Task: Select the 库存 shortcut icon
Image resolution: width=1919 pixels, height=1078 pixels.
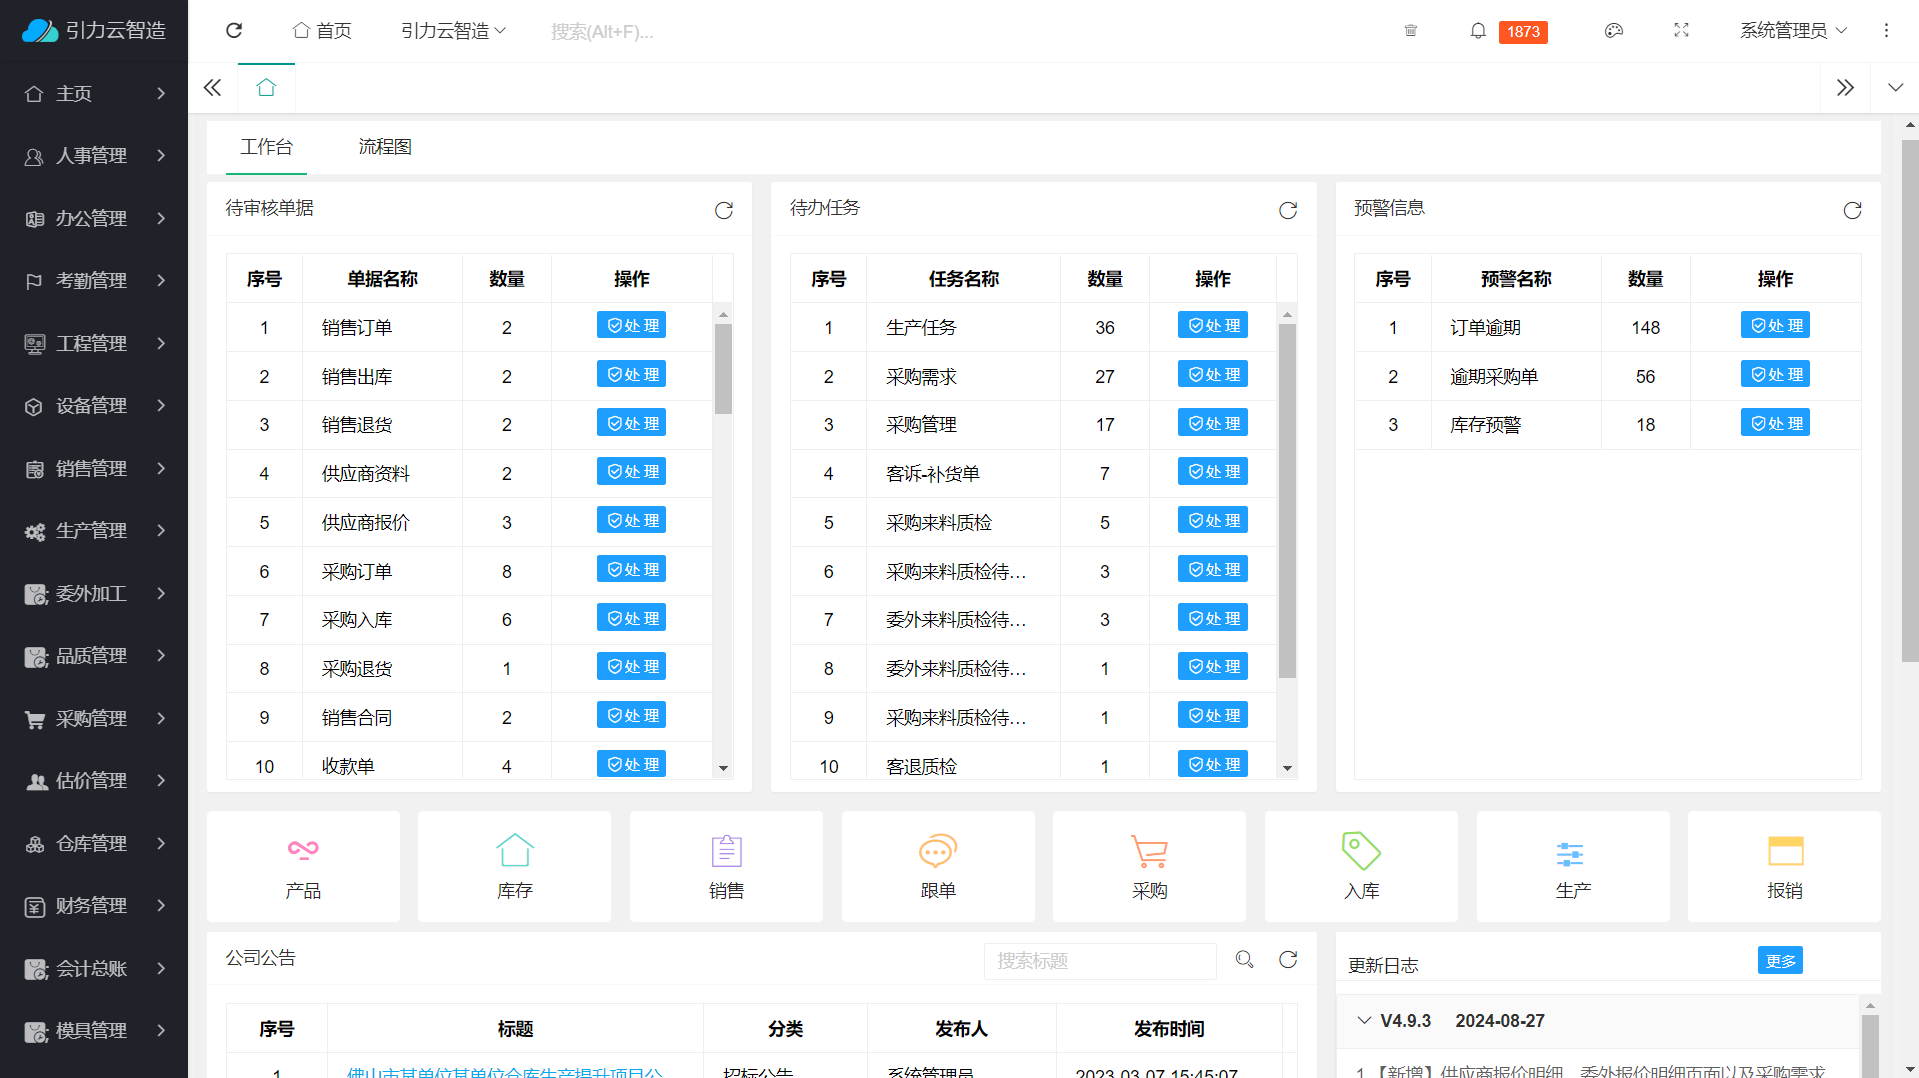Action: tap(514, 865)
